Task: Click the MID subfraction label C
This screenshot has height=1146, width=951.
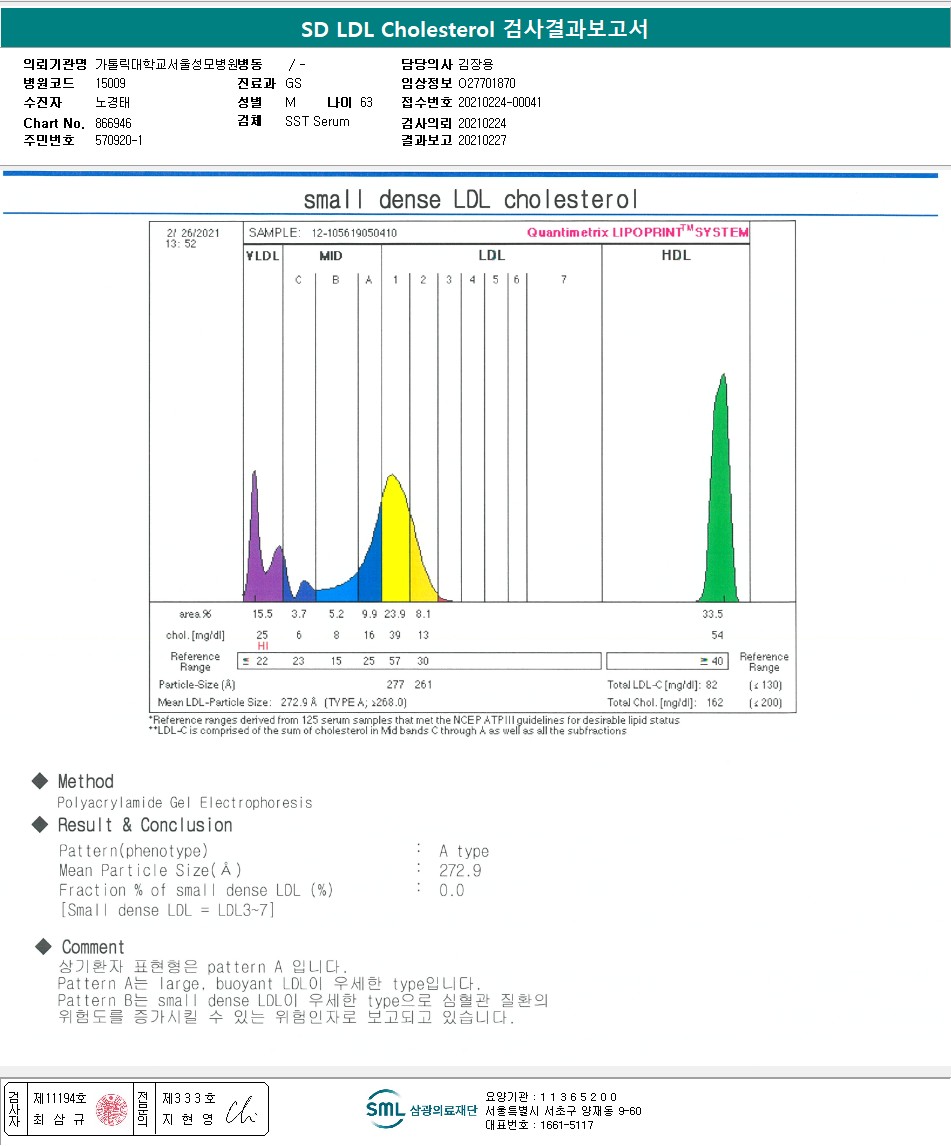Action: point(298,279)
